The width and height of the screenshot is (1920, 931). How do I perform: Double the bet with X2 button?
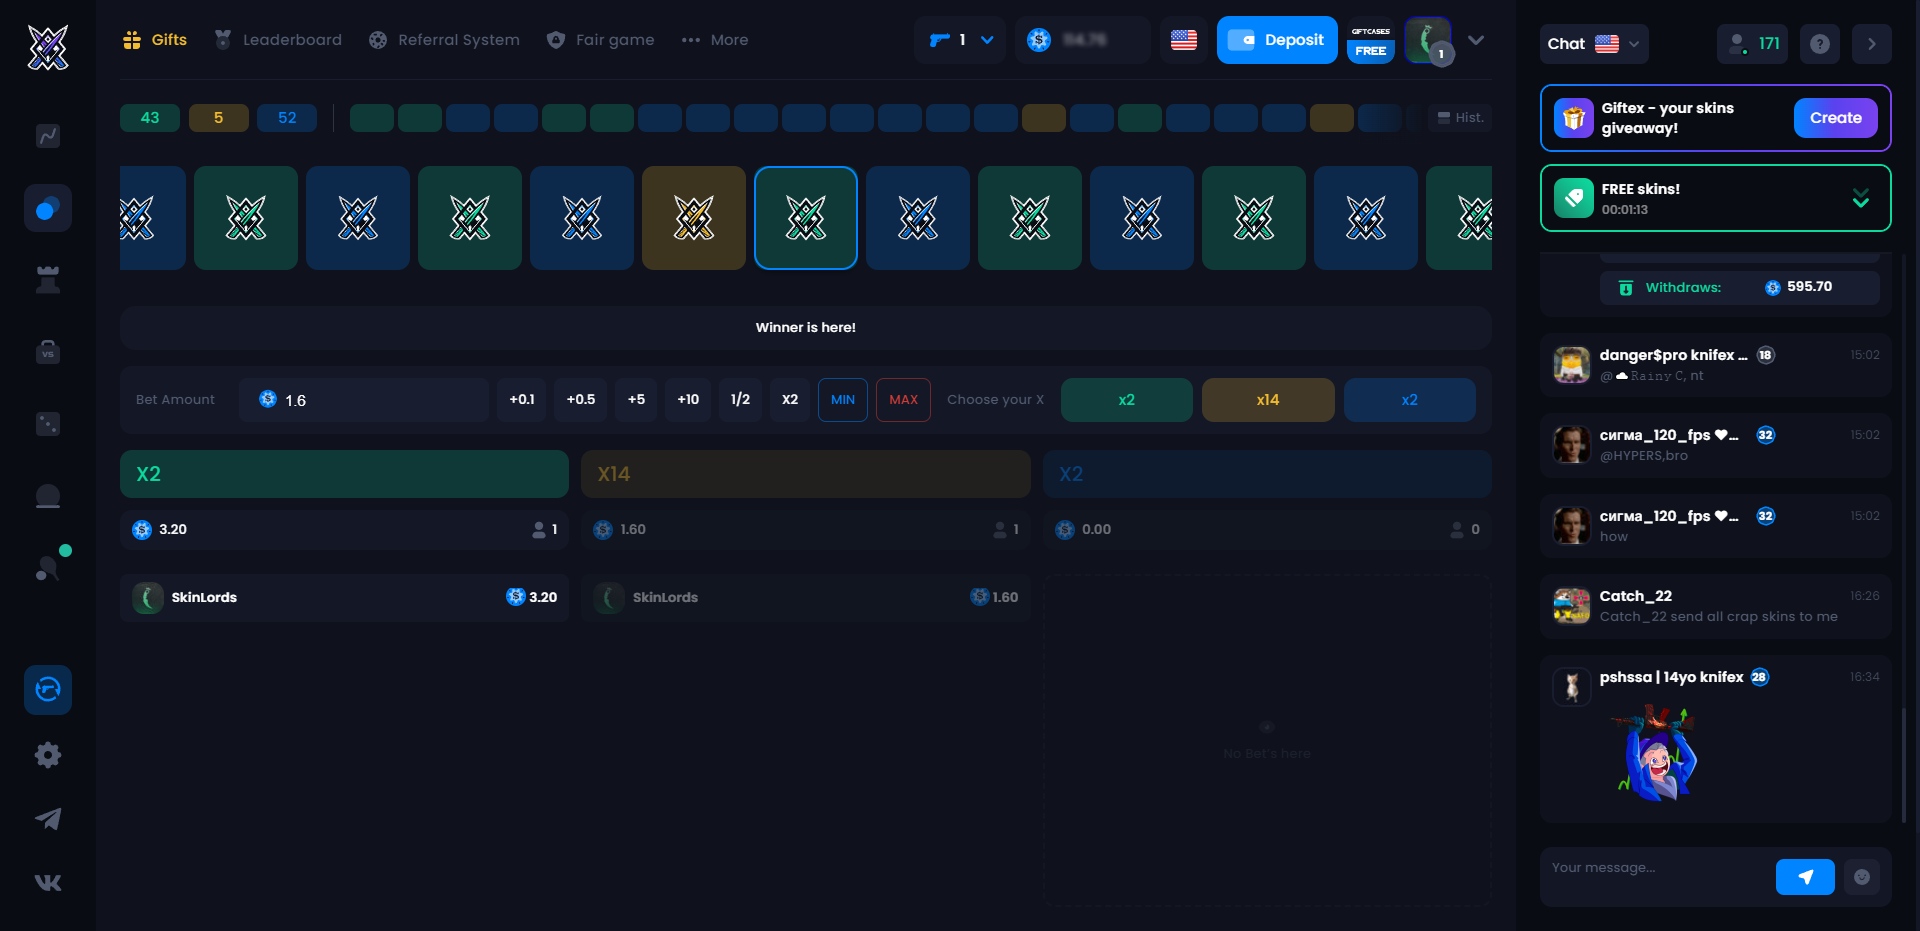tap(790, 400)
